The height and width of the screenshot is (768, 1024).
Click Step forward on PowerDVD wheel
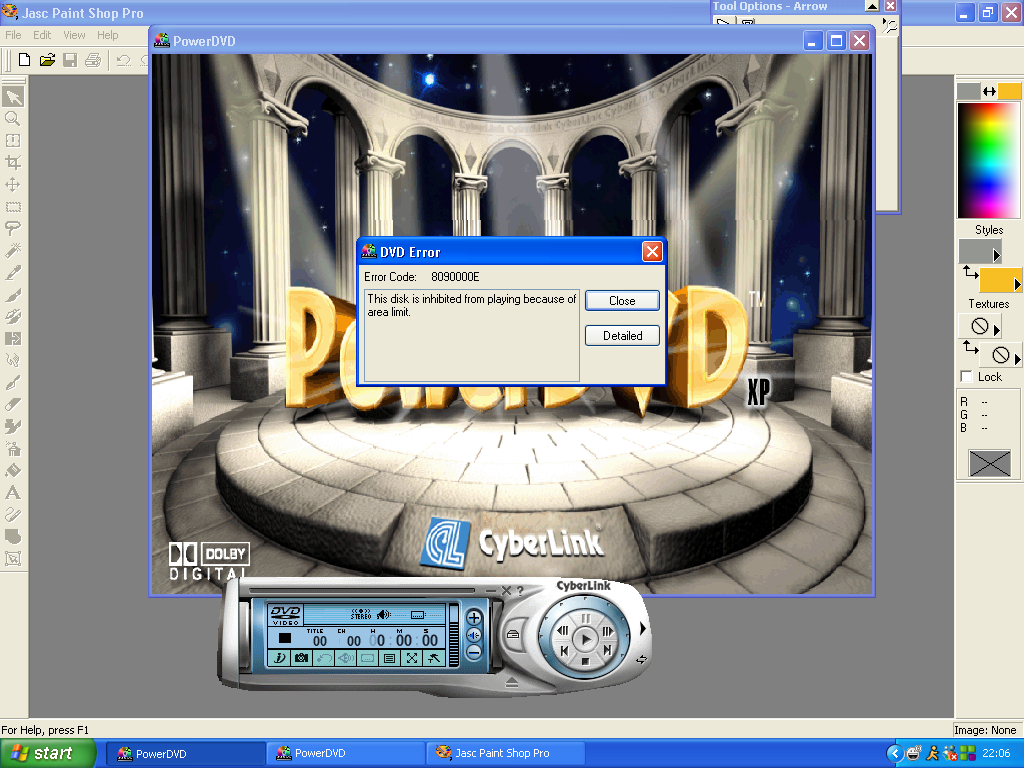pos(607,631)
